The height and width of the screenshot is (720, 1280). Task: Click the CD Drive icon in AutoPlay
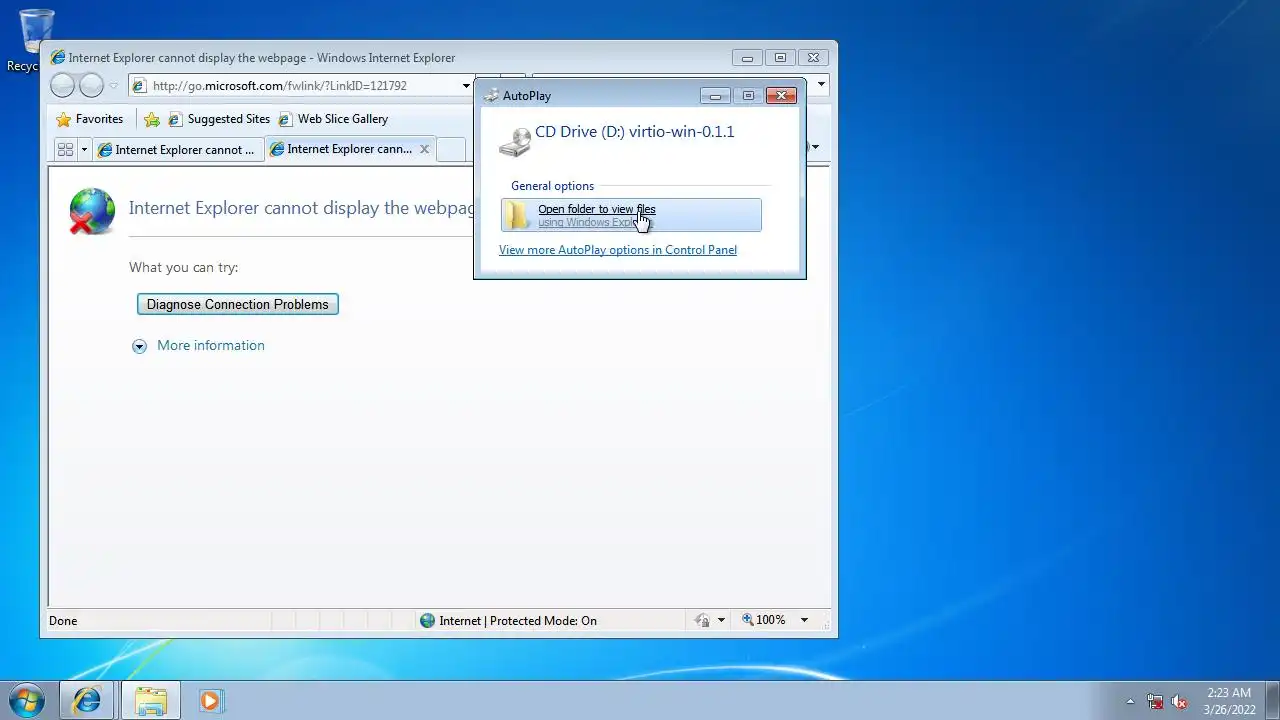[515, 142]
